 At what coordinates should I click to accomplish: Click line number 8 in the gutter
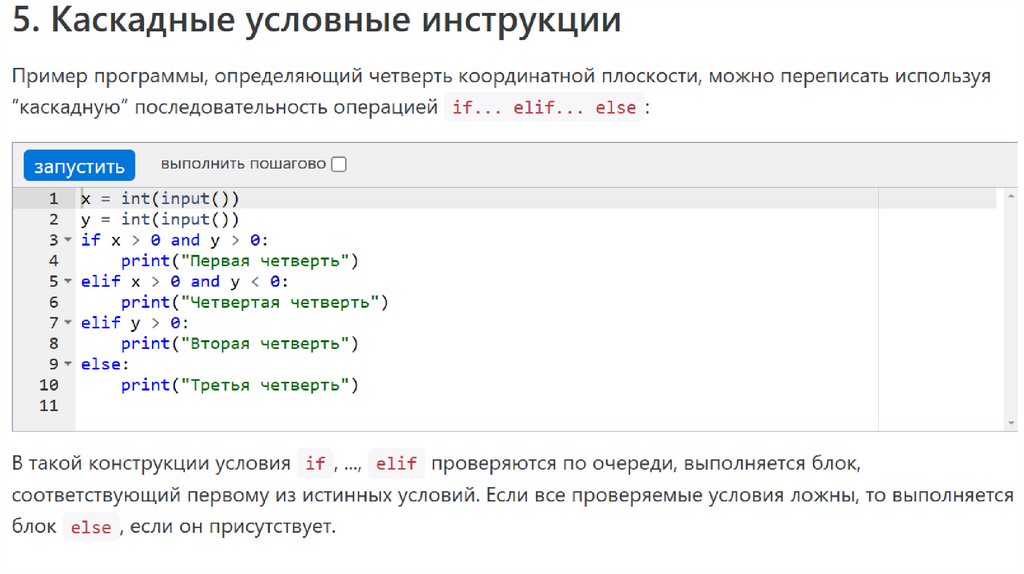click(x=54, y=343)
